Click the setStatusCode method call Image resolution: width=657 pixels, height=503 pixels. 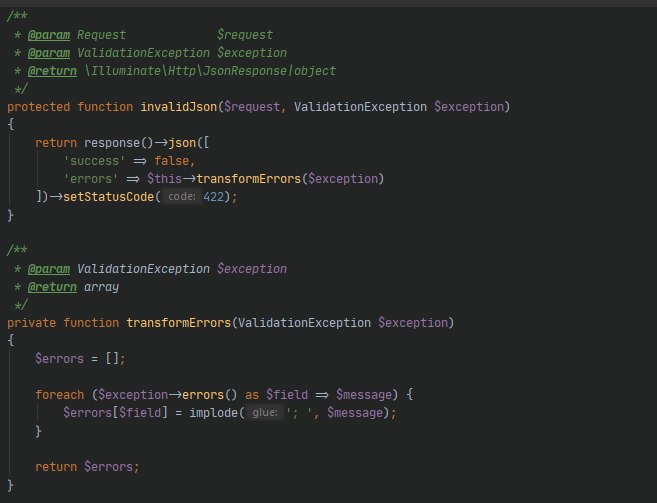[x=109, y=197]
